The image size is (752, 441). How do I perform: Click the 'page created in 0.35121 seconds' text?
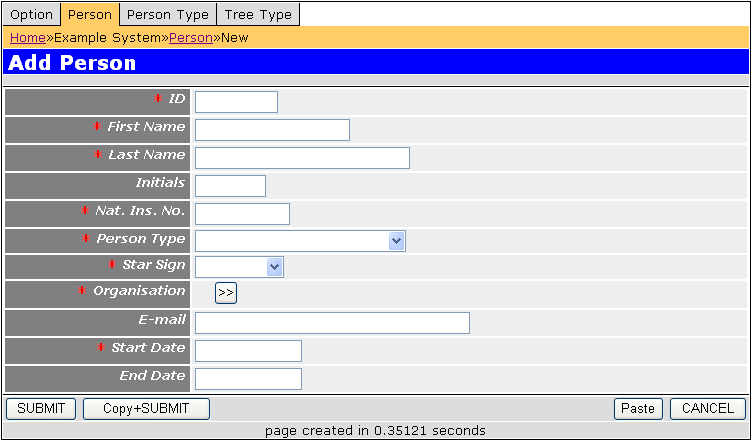point(376,430)
